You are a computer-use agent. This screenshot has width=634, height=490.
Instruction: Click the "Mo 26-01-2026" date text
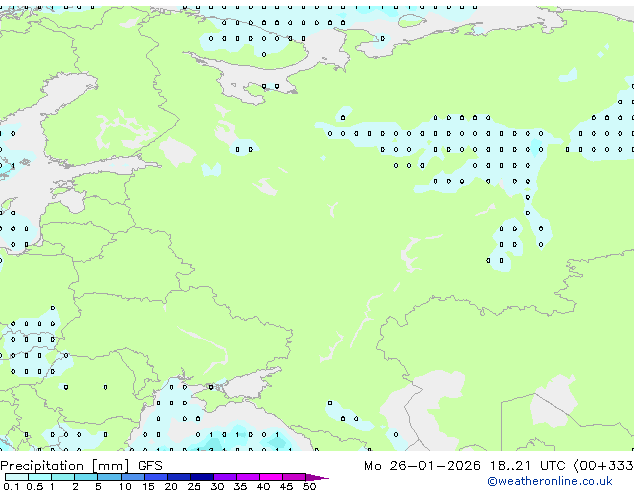tap(422, 466)
